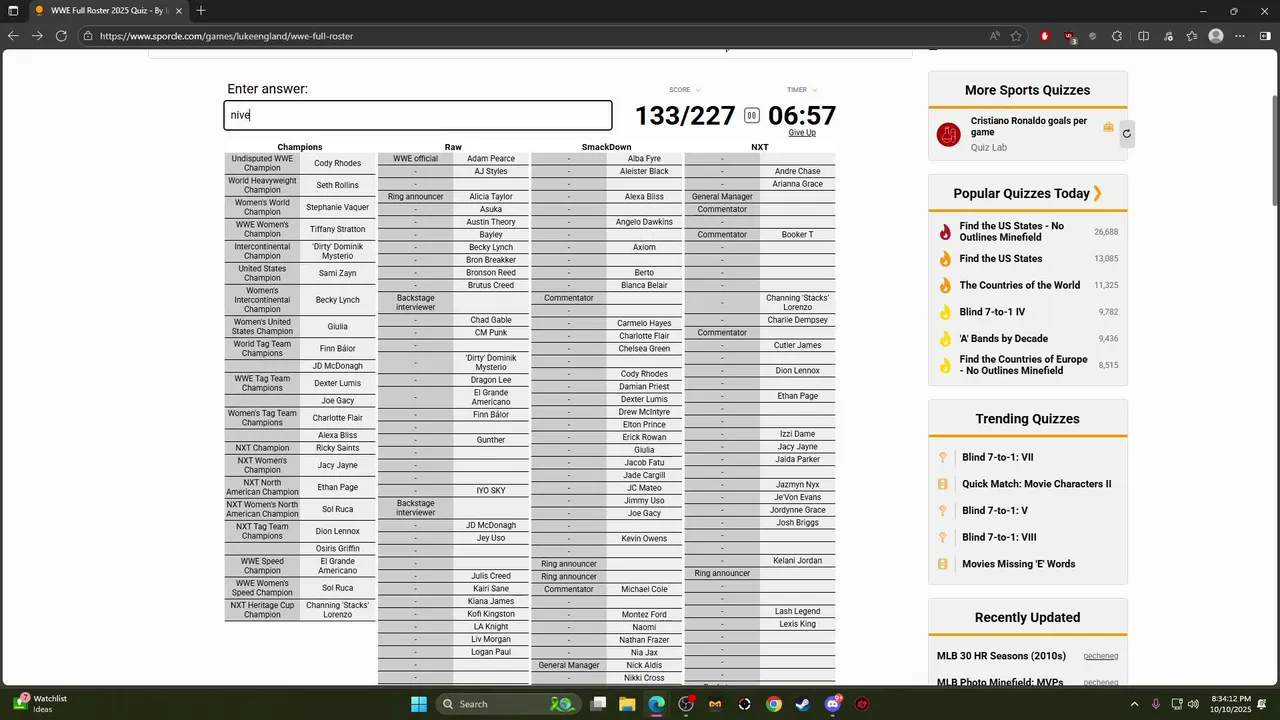Image resolution: width=1280 pixels, height=720 pixels.
Task: Toggle the browser sidebar icon
Action: pyautogui.click(x=1265, y=36)
